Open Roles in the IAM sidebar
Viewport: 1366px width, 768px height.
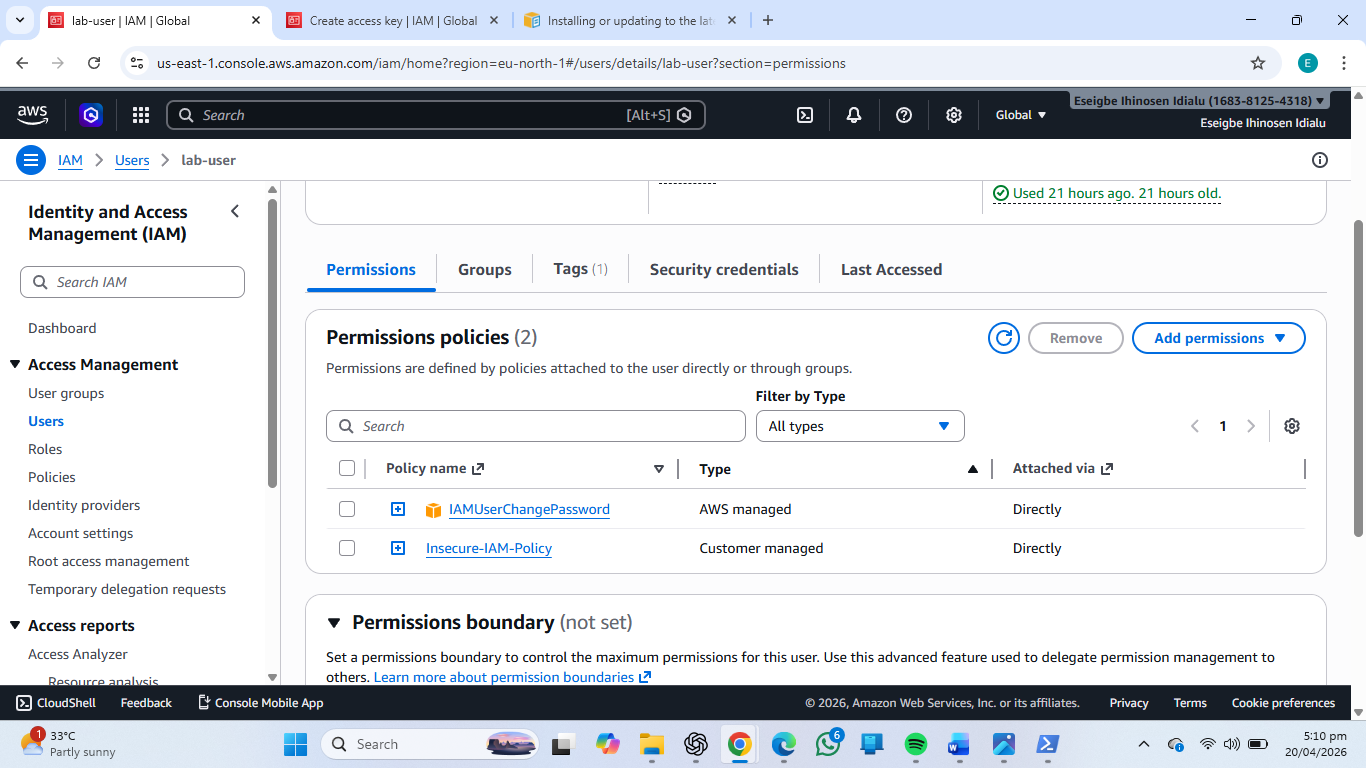45,449
